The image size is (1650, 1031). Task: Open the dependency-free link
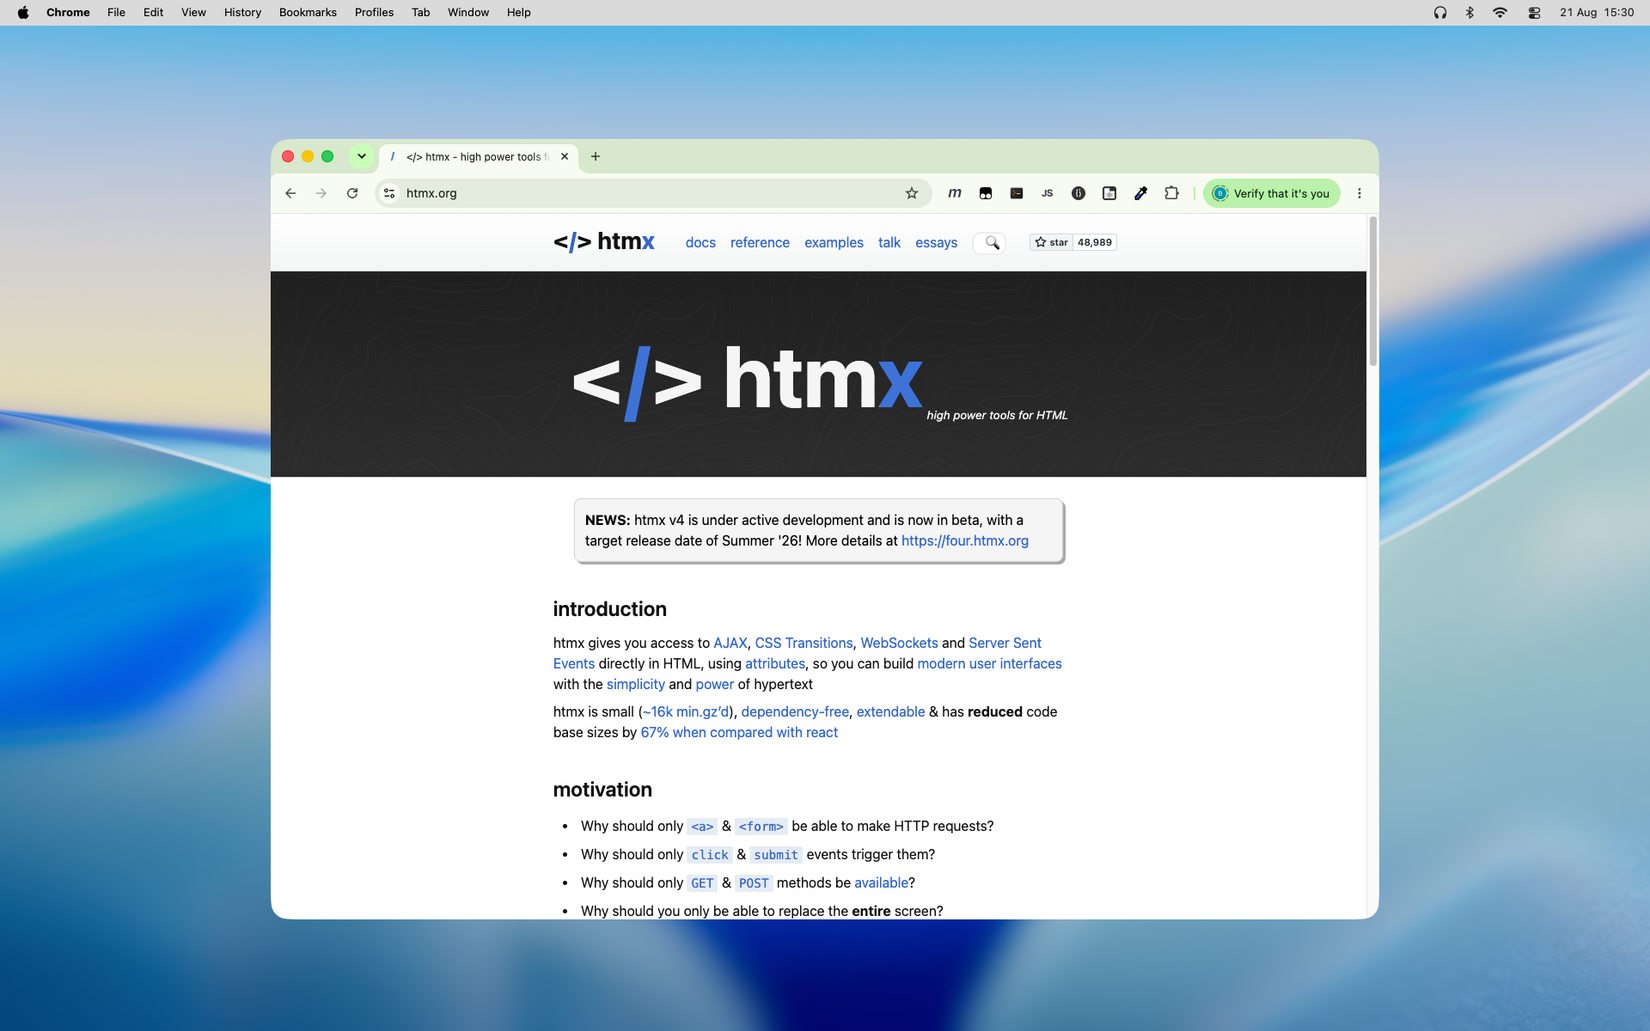[x=795, y=712]
